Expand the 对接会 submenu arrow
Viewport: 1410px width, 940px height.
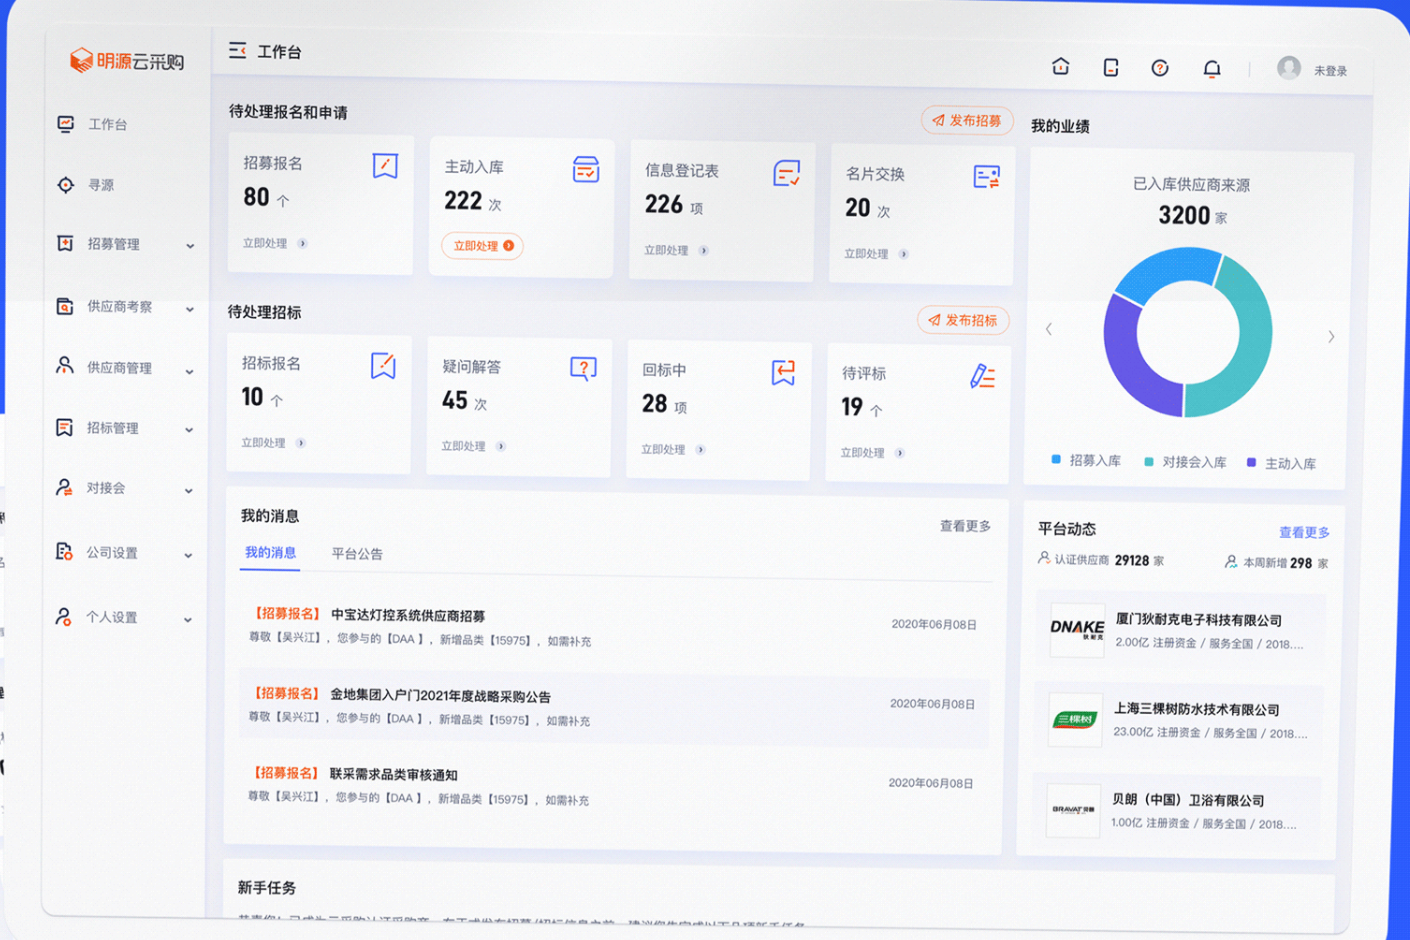click(188, 491)
